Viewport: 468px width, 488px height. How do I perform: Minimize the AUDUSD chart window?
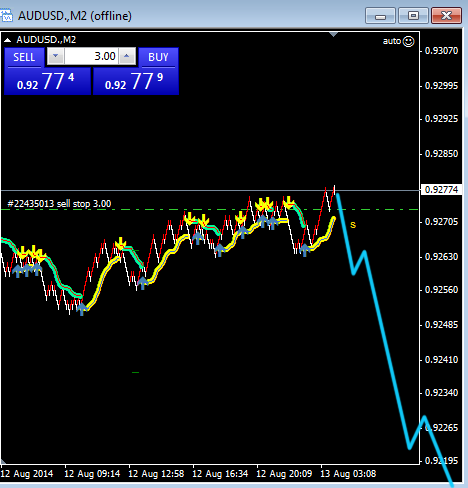380,16
